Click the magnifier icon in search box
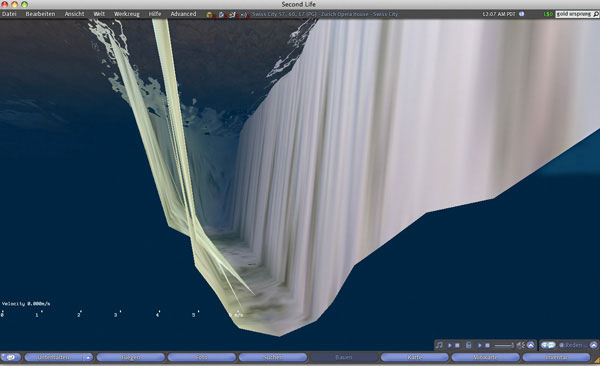This screenshot has width=600, height=366. coord(596,14)
